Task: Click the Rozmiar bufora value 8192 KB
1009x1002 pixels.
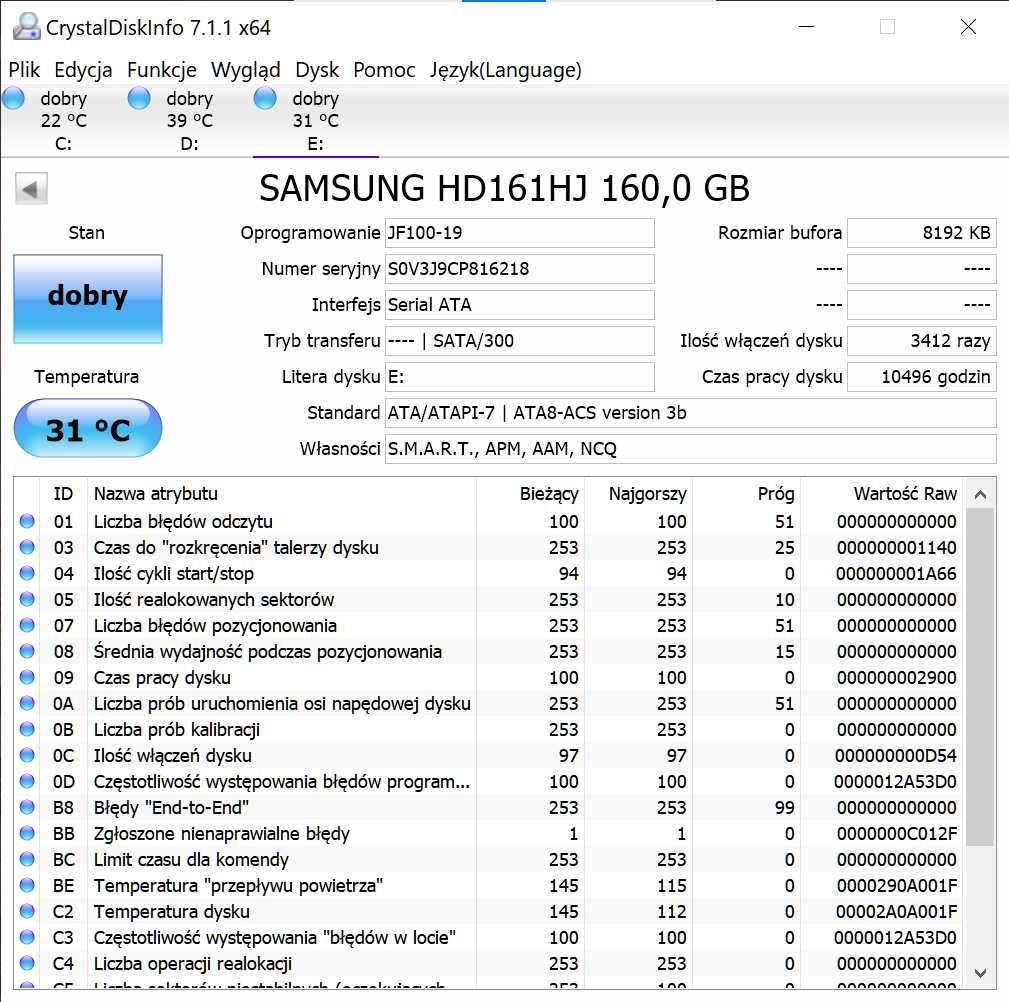Action: coord(921,233)
